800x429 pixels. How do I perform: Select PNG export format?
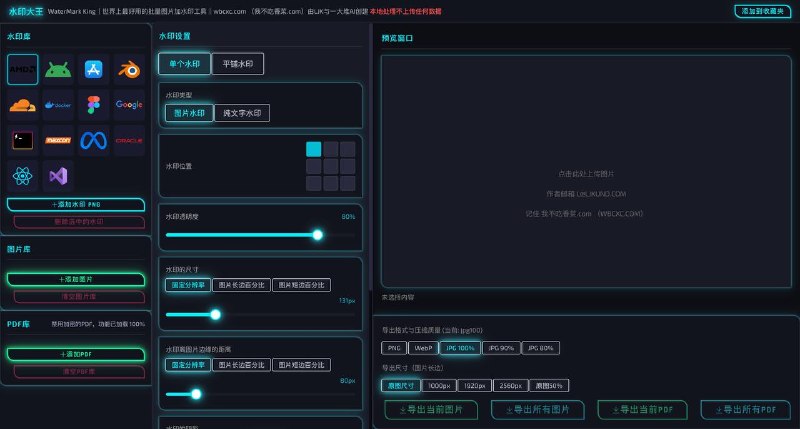394,348
